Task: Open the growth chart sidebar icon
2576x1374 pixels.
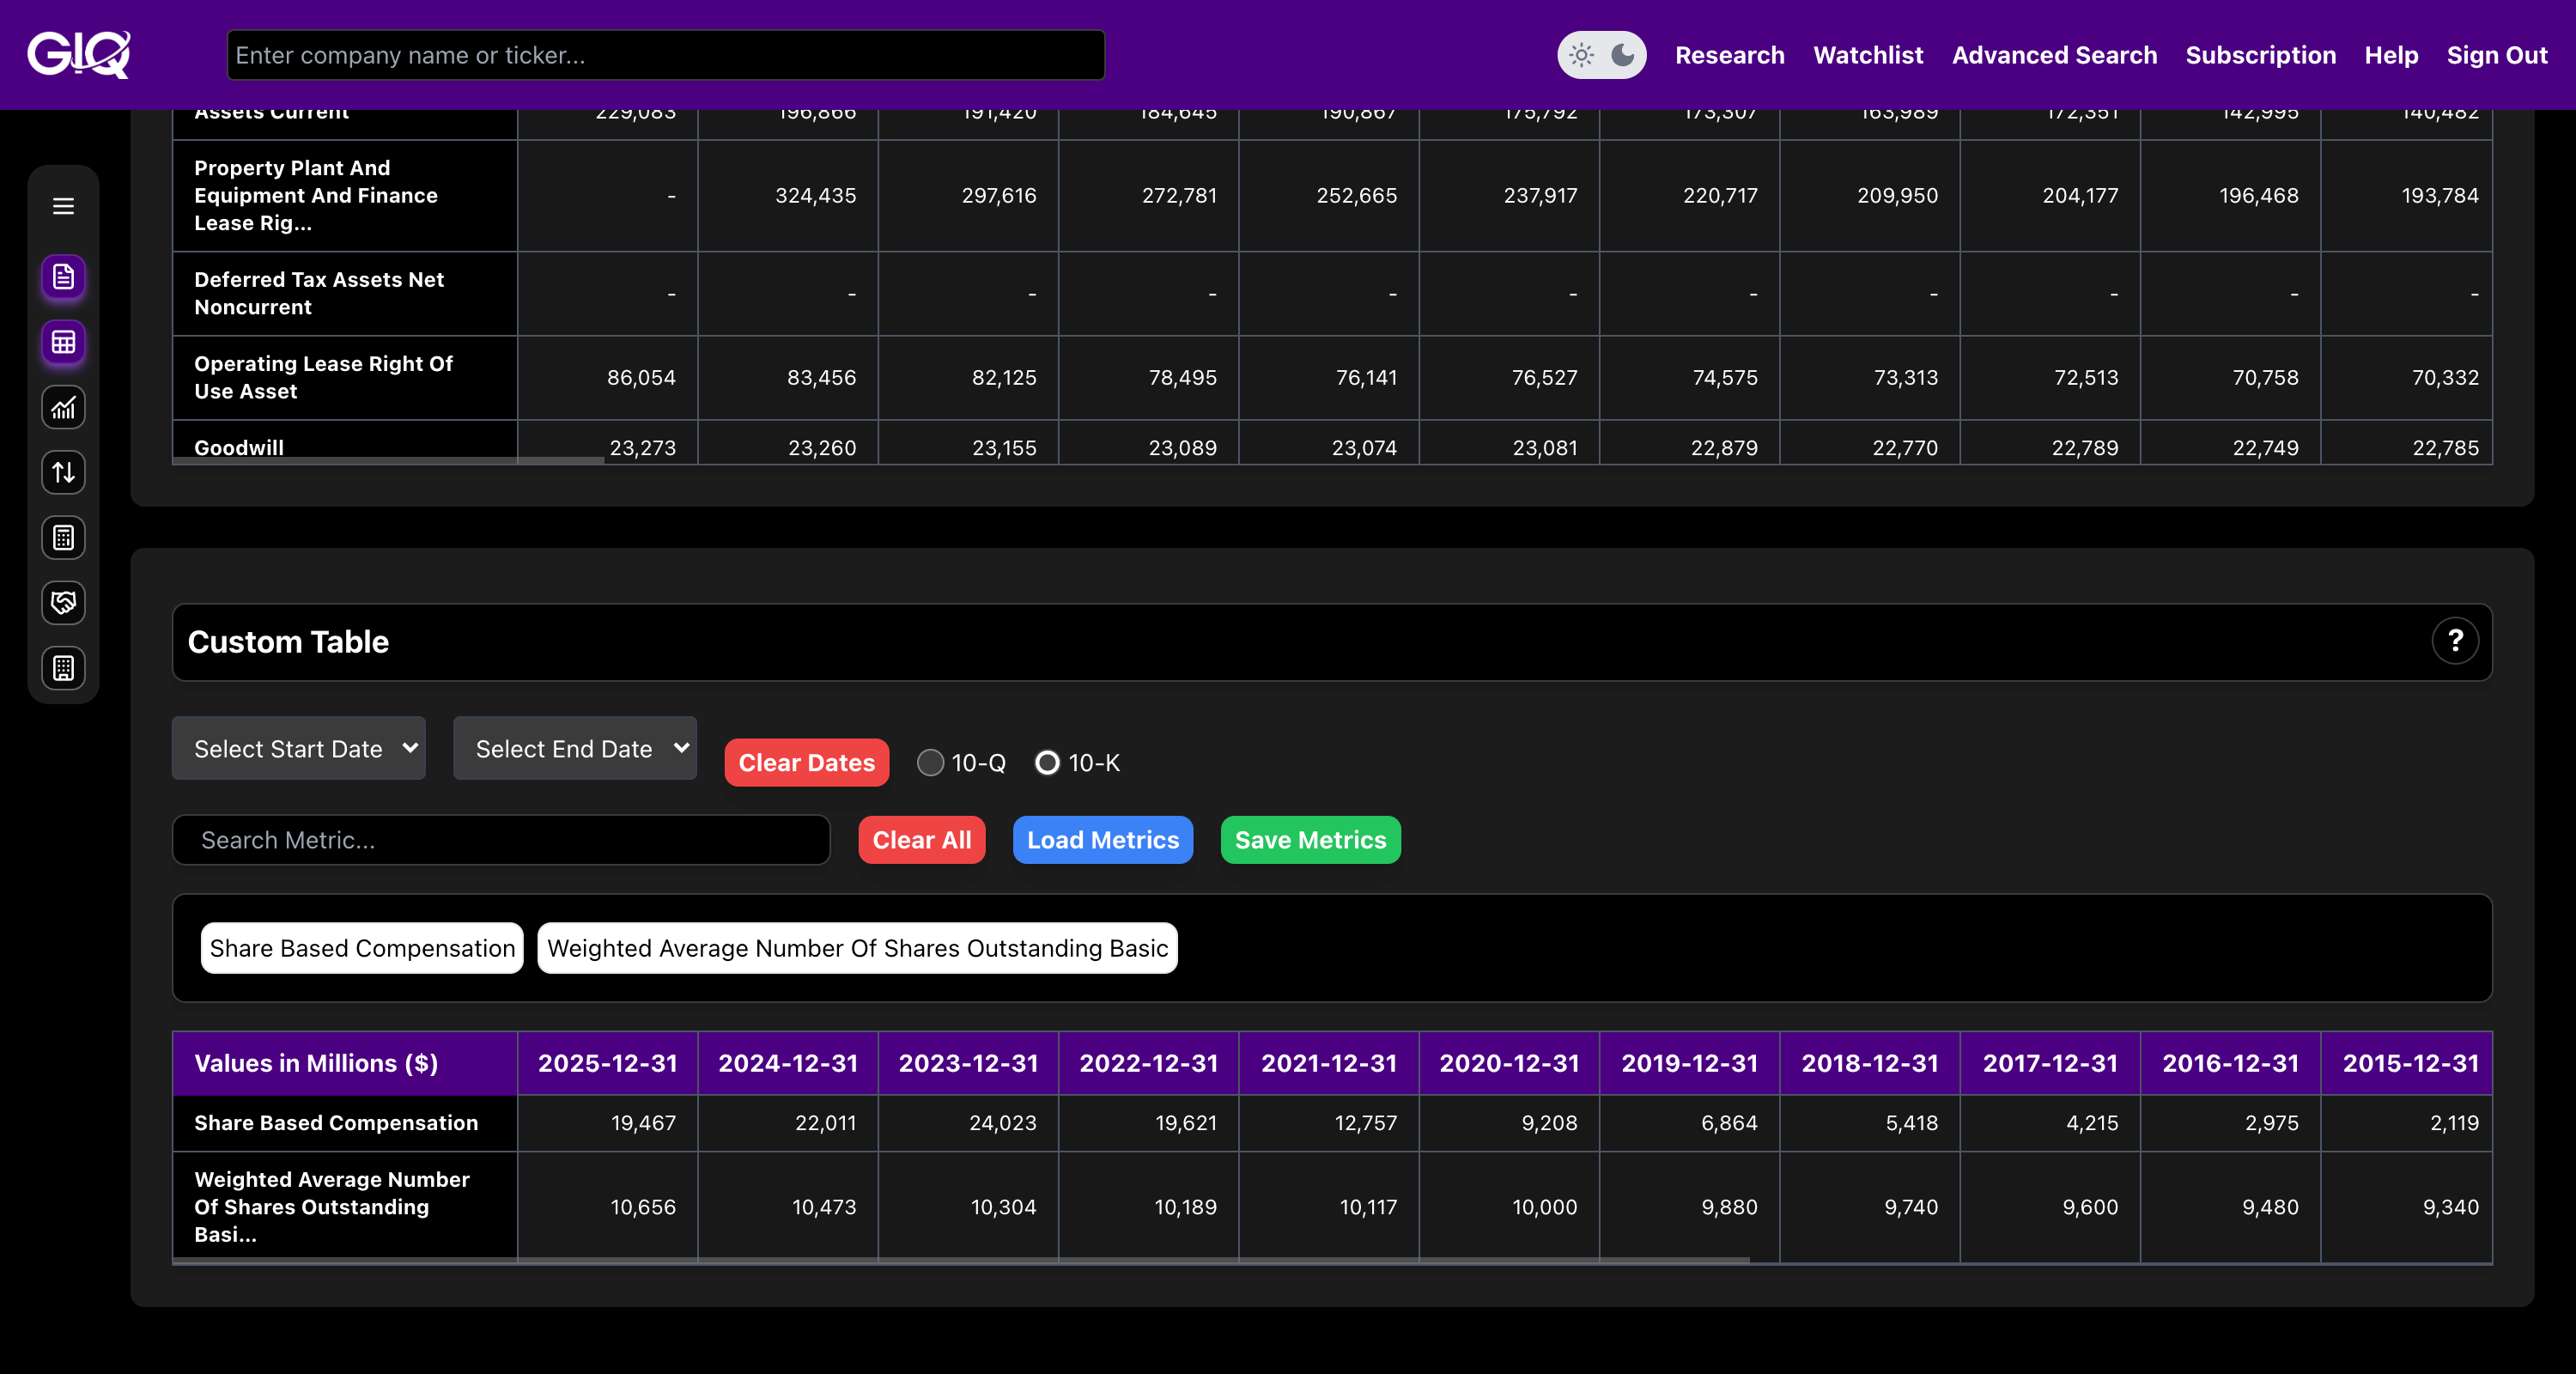Action: pos(63,407)
